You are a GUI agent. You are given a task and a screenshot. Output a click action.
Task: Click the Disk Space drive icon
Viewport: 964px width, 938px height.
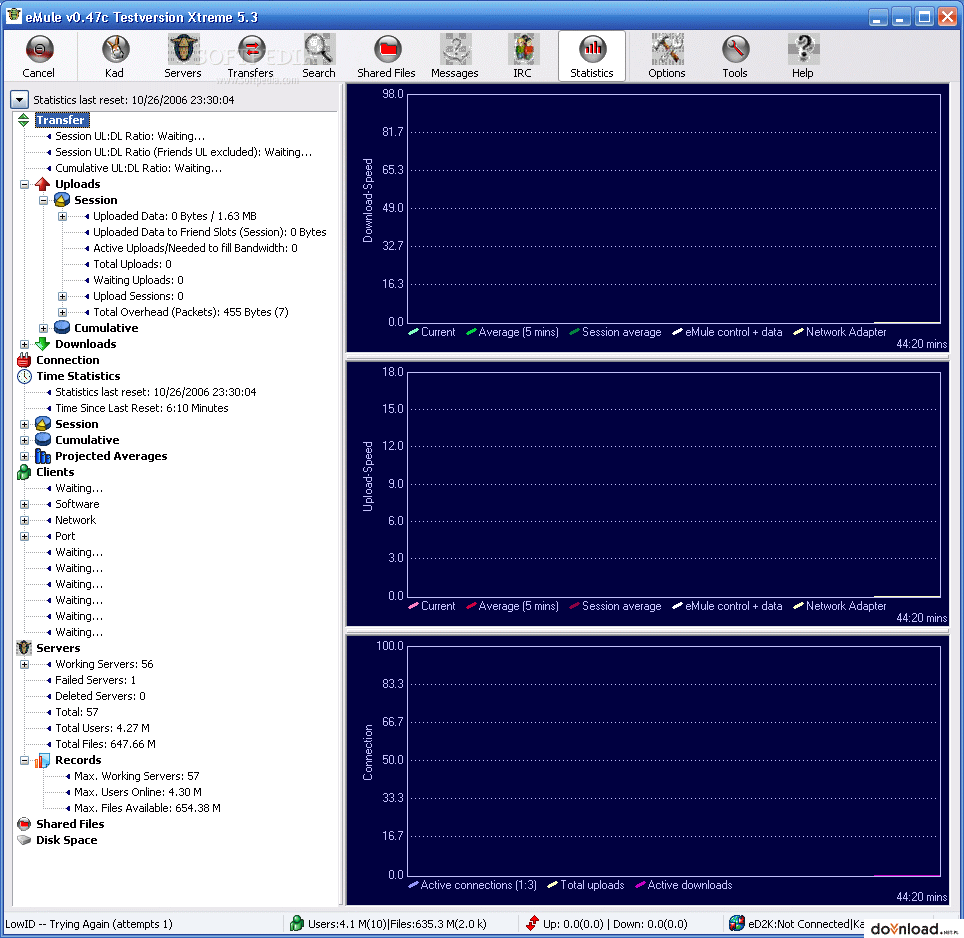click(24, 840)
